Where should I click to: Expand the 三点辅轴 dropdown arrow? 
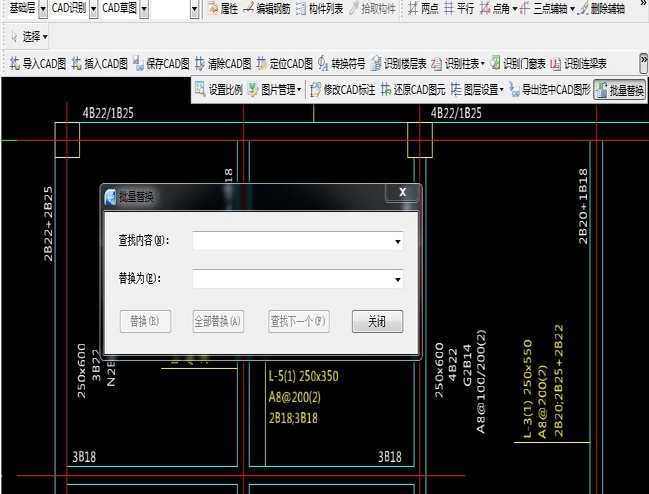click(x=572, y=9)
